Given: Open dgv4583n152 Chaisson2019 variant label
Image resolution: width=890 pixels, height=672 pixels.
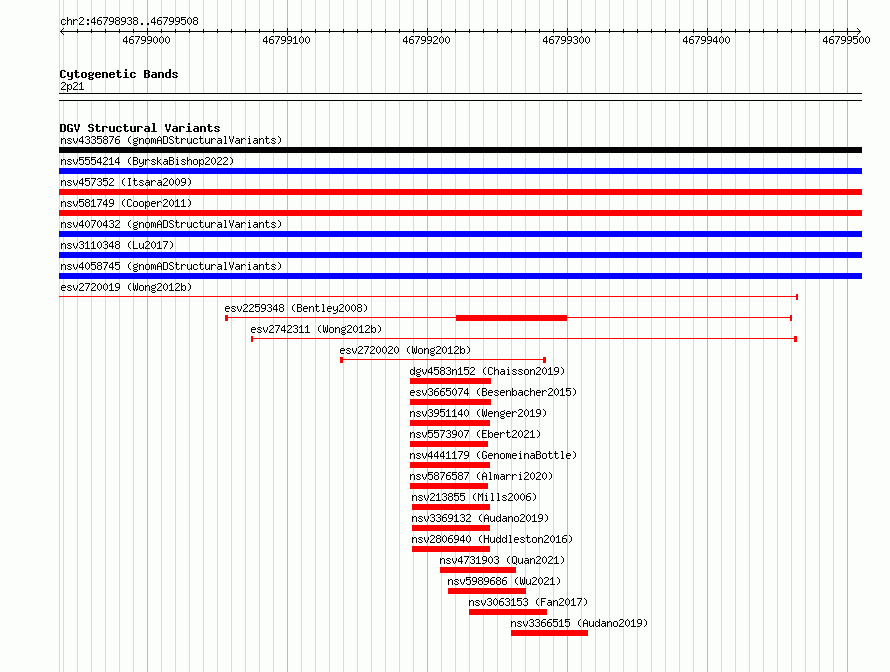Looking at the screenshot, I should (488, 371).
